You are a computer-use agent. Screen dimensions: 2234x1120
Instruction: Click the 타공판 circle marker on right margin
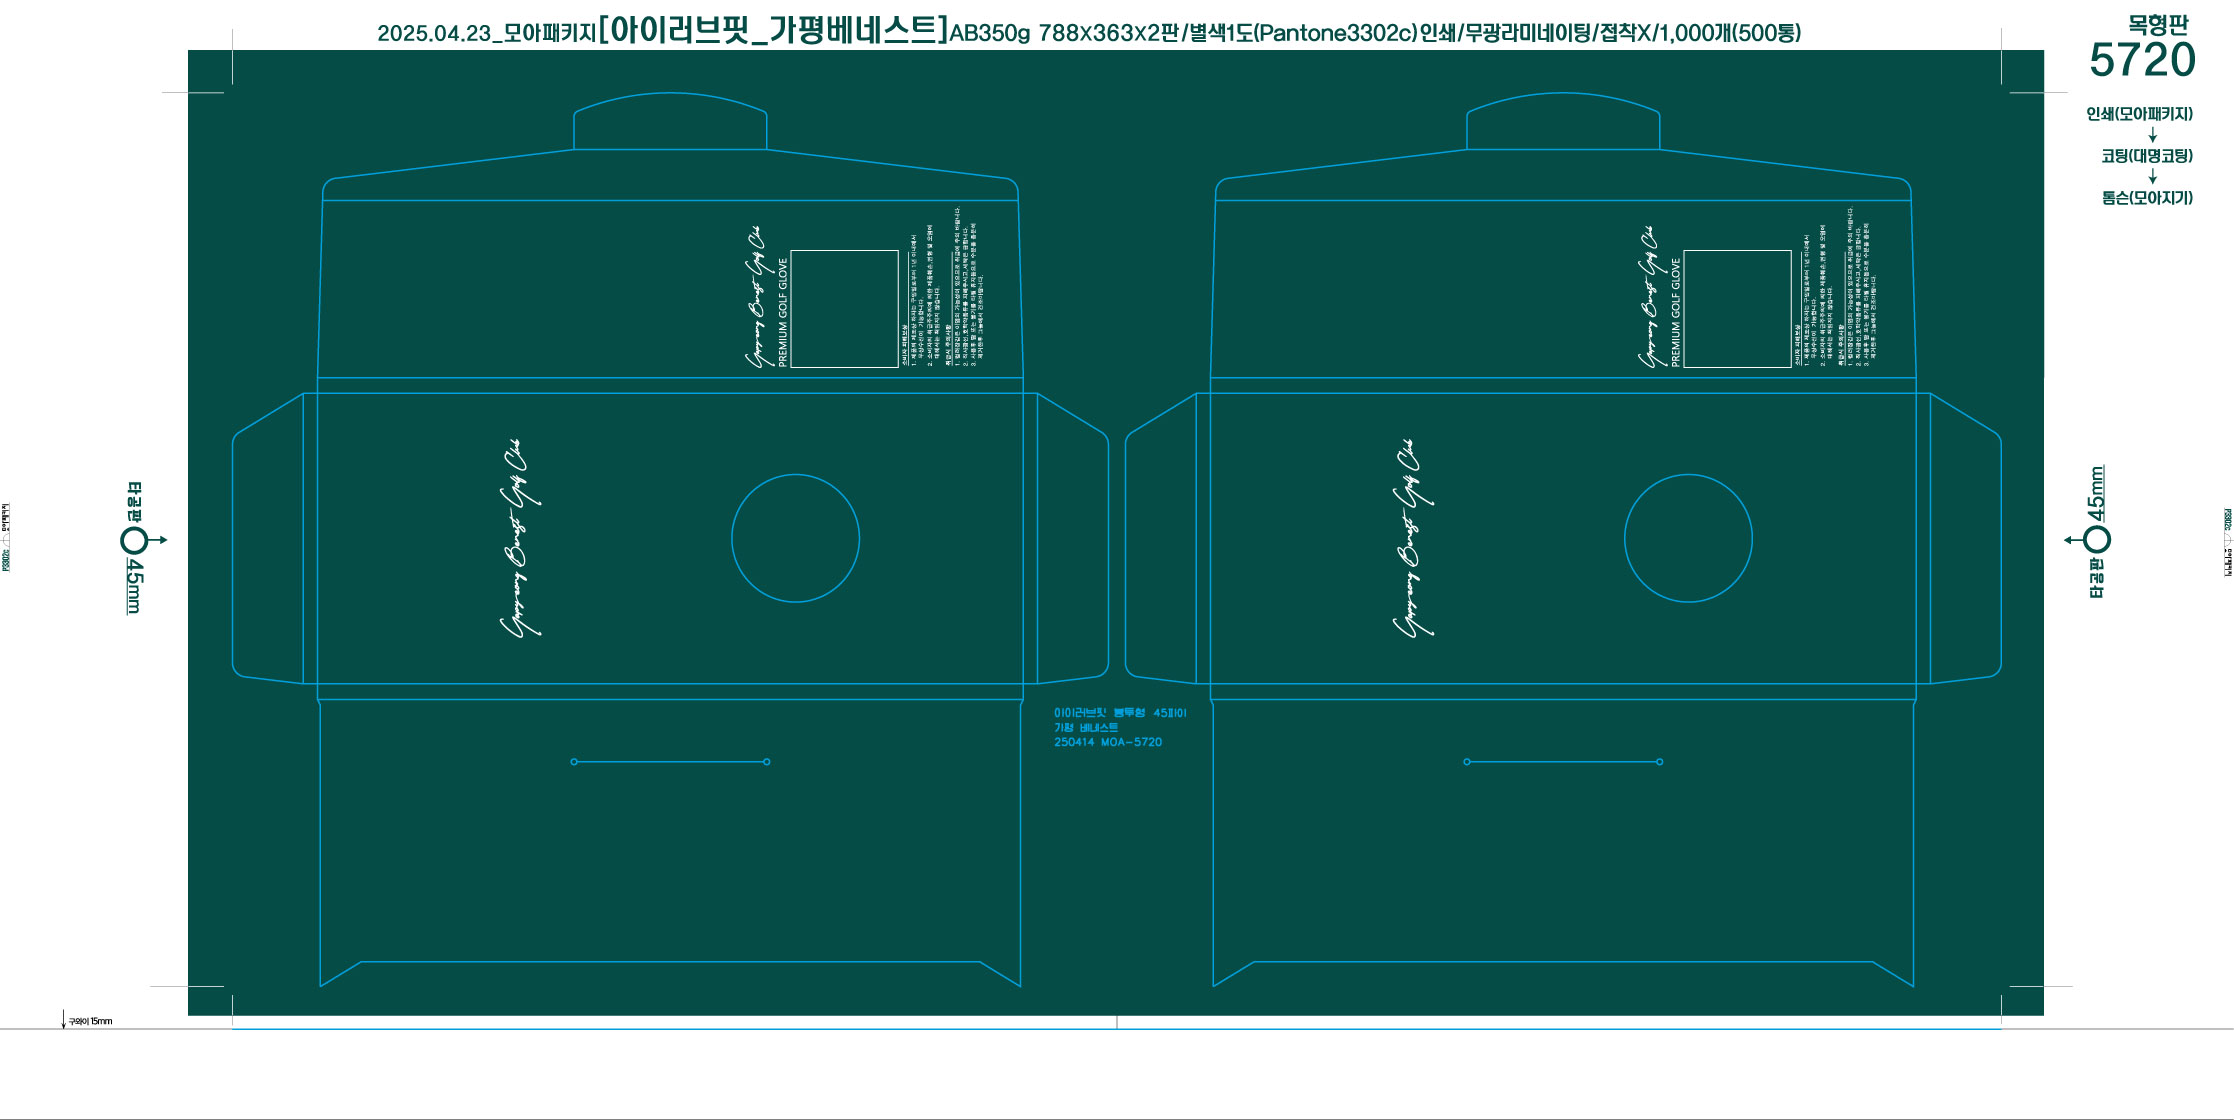click(x=2097, y=540)
